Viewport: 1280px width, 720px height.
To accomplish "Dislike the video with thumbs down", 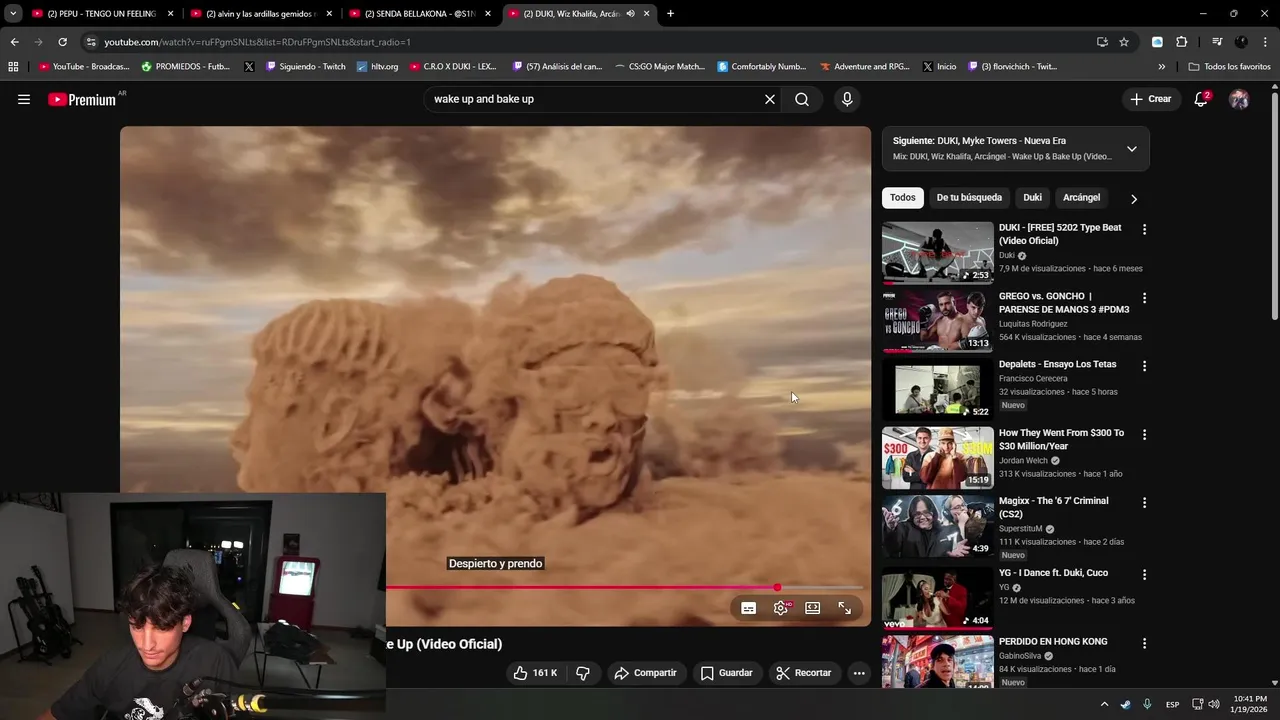I will 583,673.
